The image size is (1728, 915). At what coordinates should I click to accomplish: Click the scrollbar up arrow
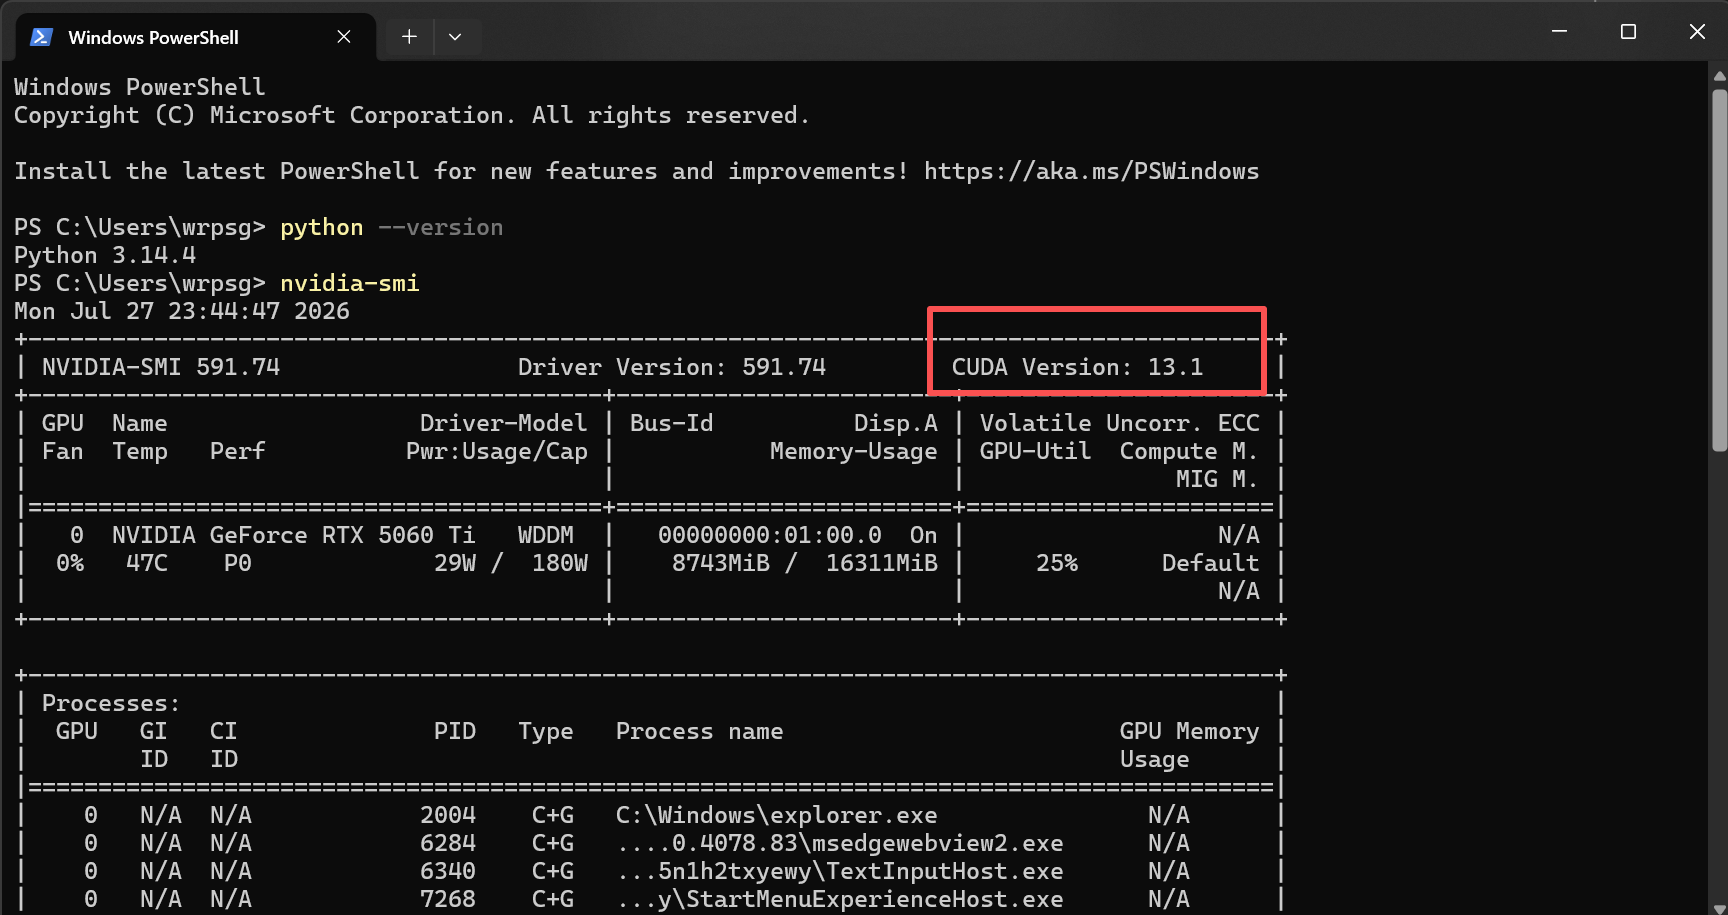pos(1719,75)
